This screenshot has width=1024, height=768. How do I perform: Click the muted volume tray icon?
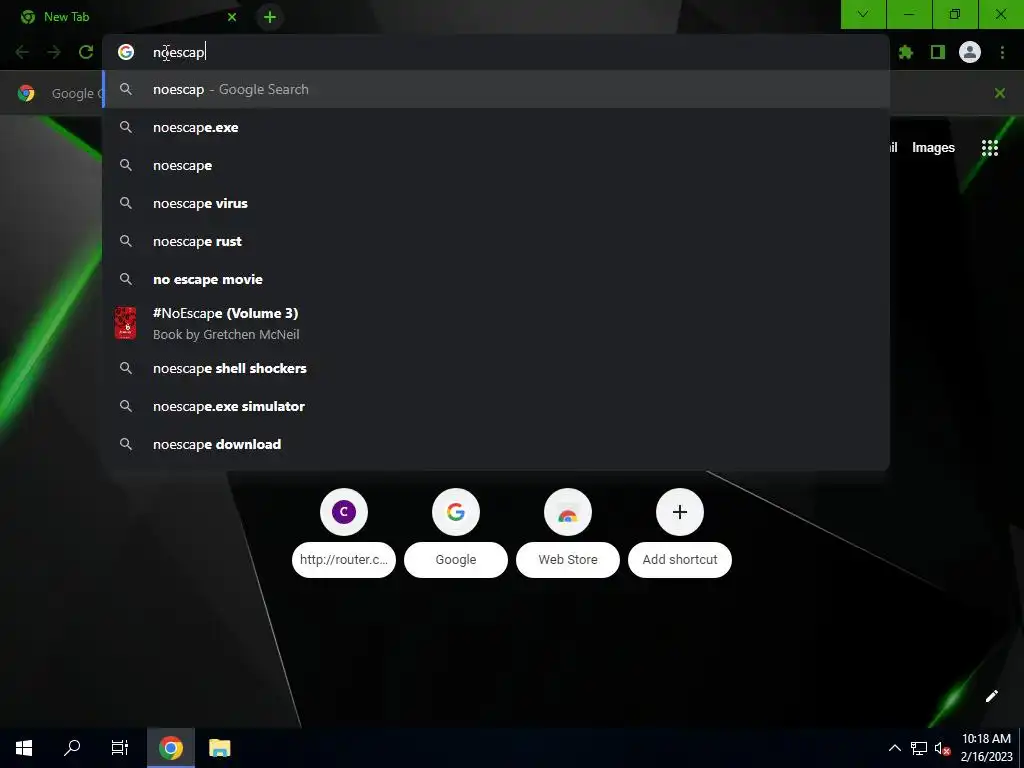click(942, 748)
